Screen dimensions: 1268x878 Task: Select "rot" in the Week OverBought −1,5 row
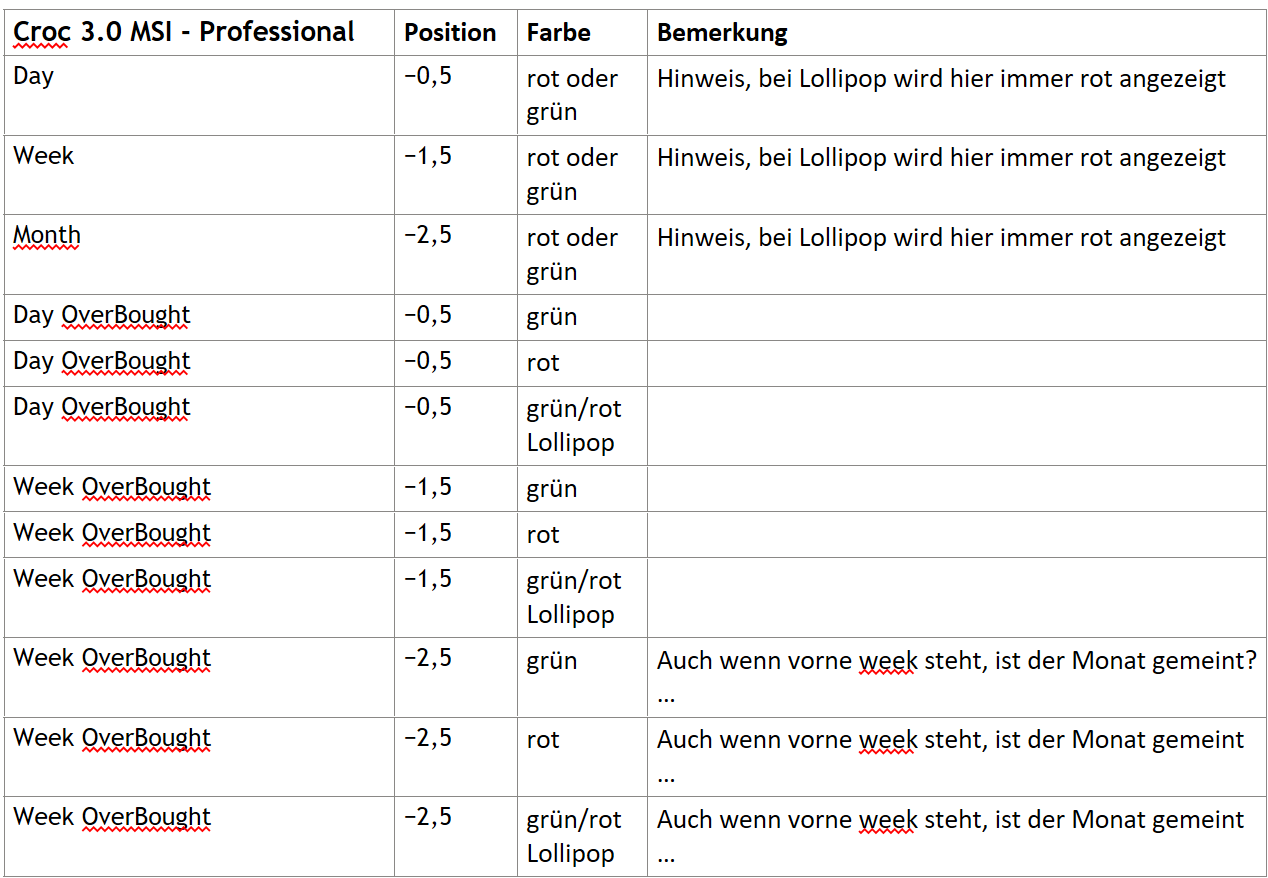543,535
